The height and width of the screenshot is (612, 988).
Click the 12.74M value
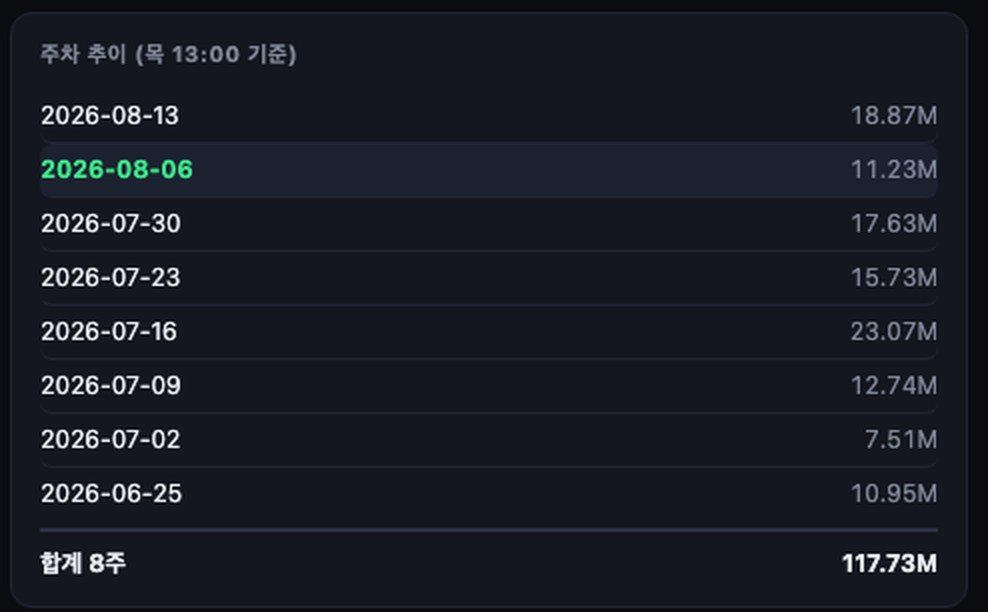(893, 386)
